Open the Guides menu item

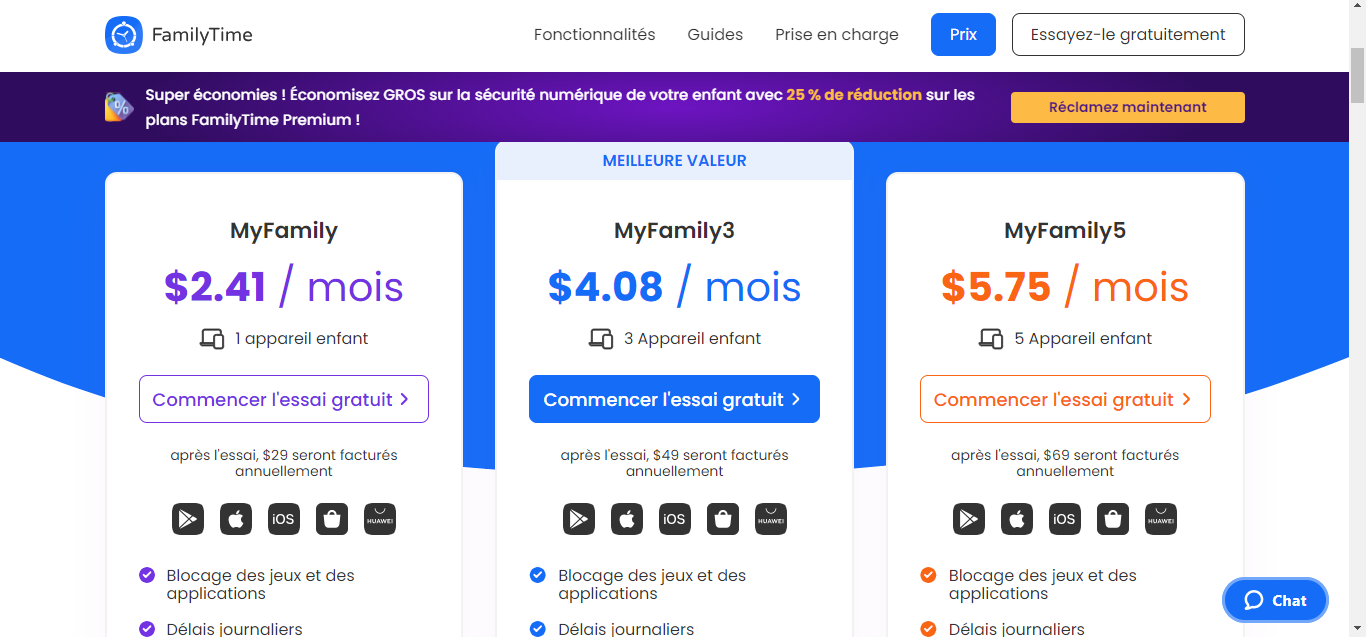coord(715,35)
